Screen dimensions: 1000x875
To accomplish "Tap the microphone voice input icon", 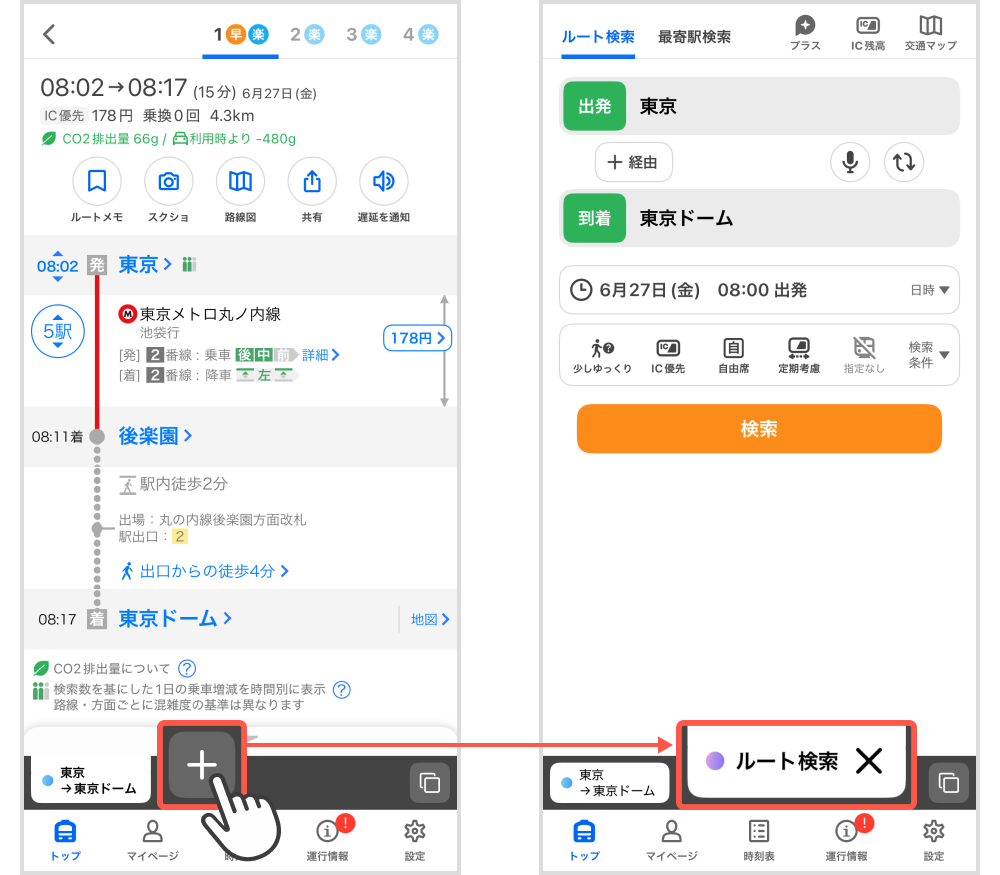I will pos(849,162).
